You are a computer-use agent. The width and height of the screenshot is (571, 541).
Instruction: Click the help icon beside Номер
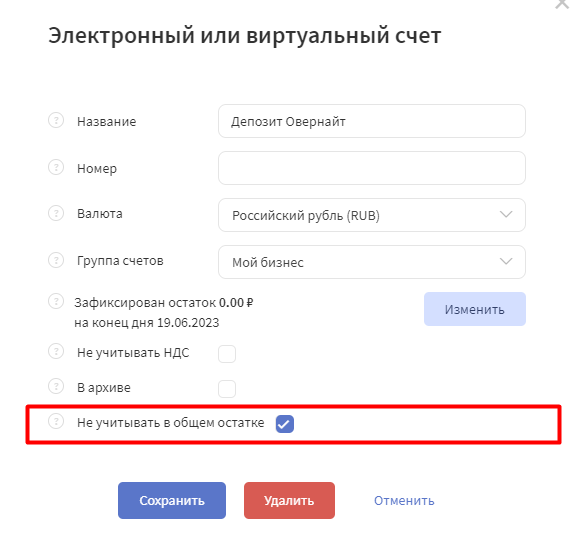pos(56,167)
